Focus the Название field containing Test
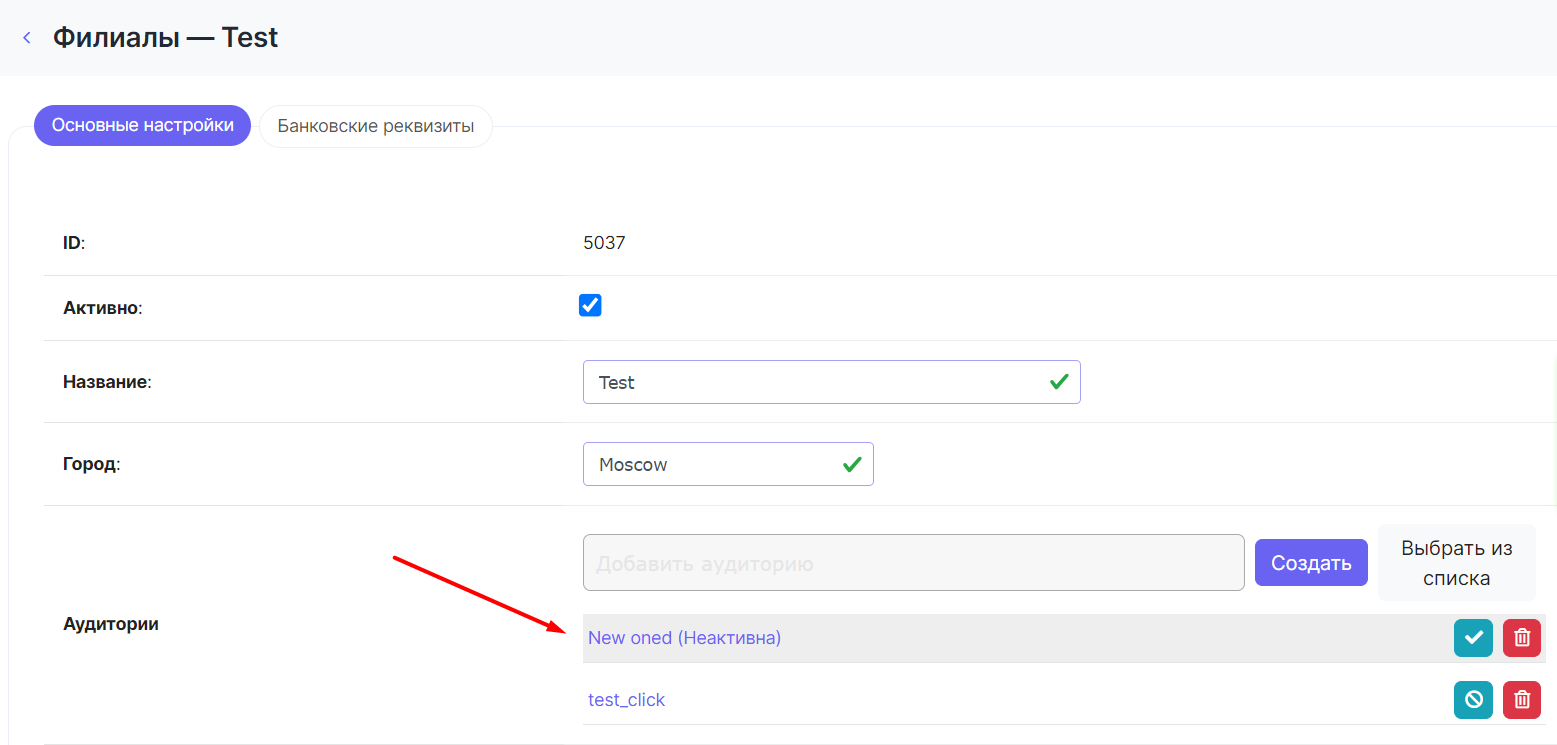This screenshot has height=745, width=1557. (832, 382)
